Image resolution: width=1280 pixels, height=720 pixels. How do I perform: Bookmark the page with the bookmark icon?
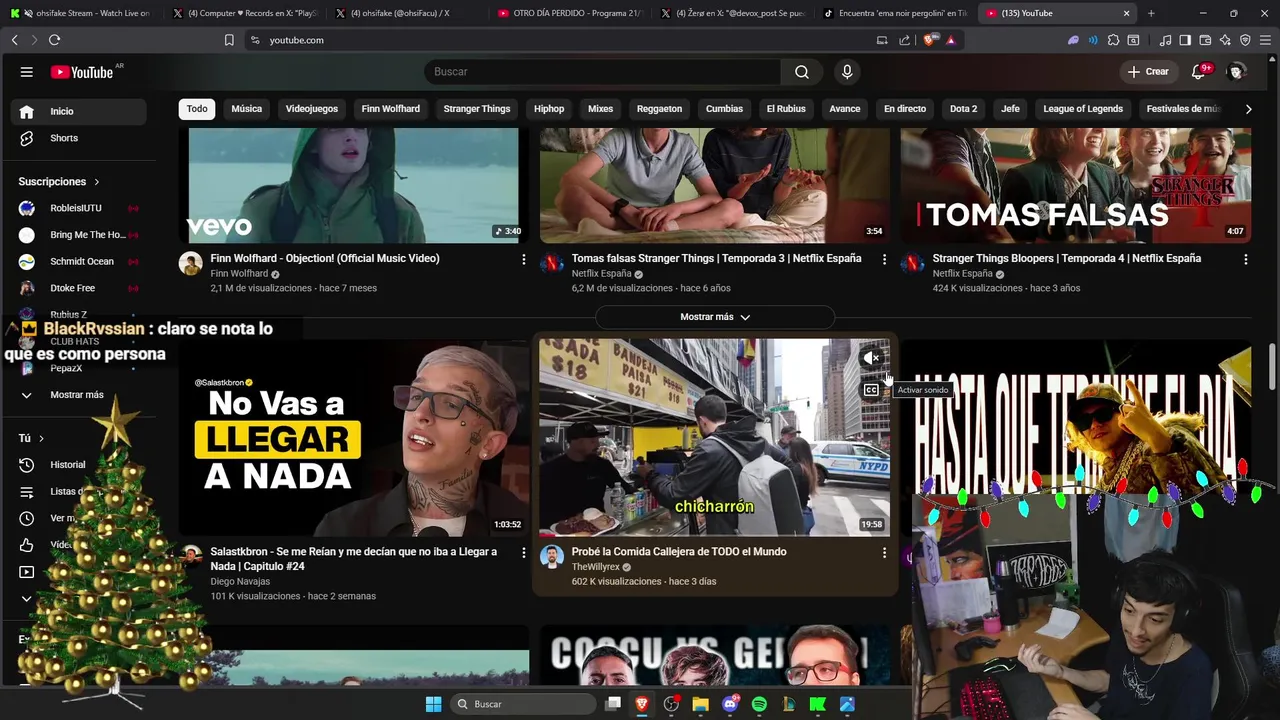(229, 40)
